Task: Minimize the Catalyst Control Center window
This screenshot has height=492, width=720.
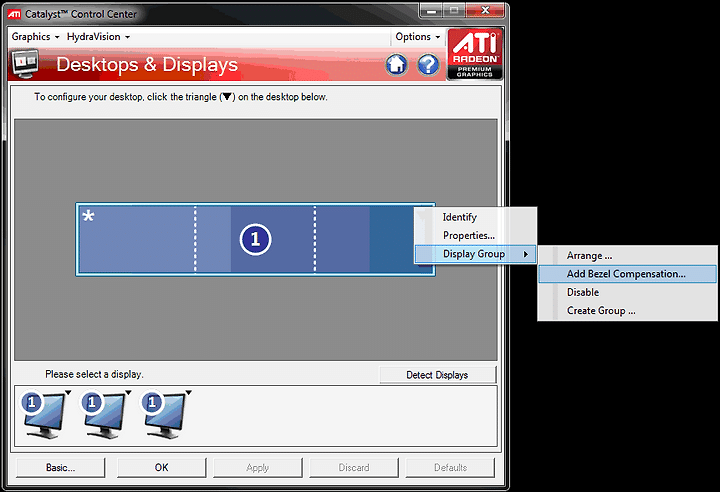Action: pyautogui.click(x=431, y=11)
